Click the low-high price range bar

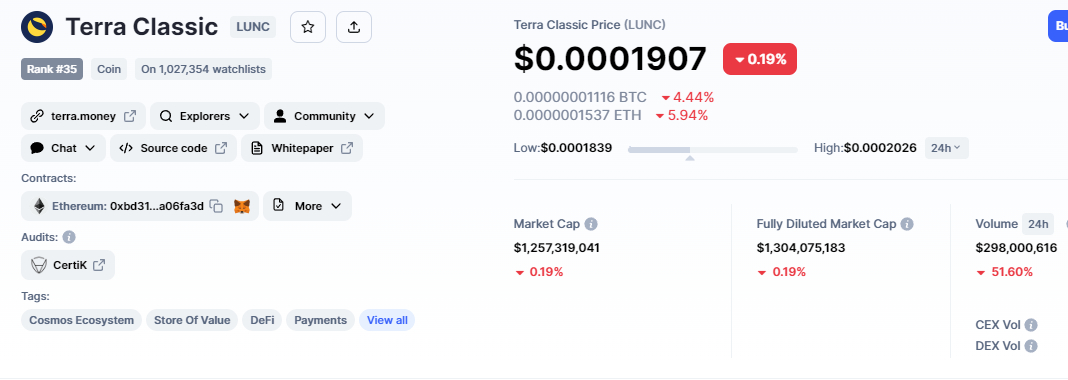(x=712, y=149)
